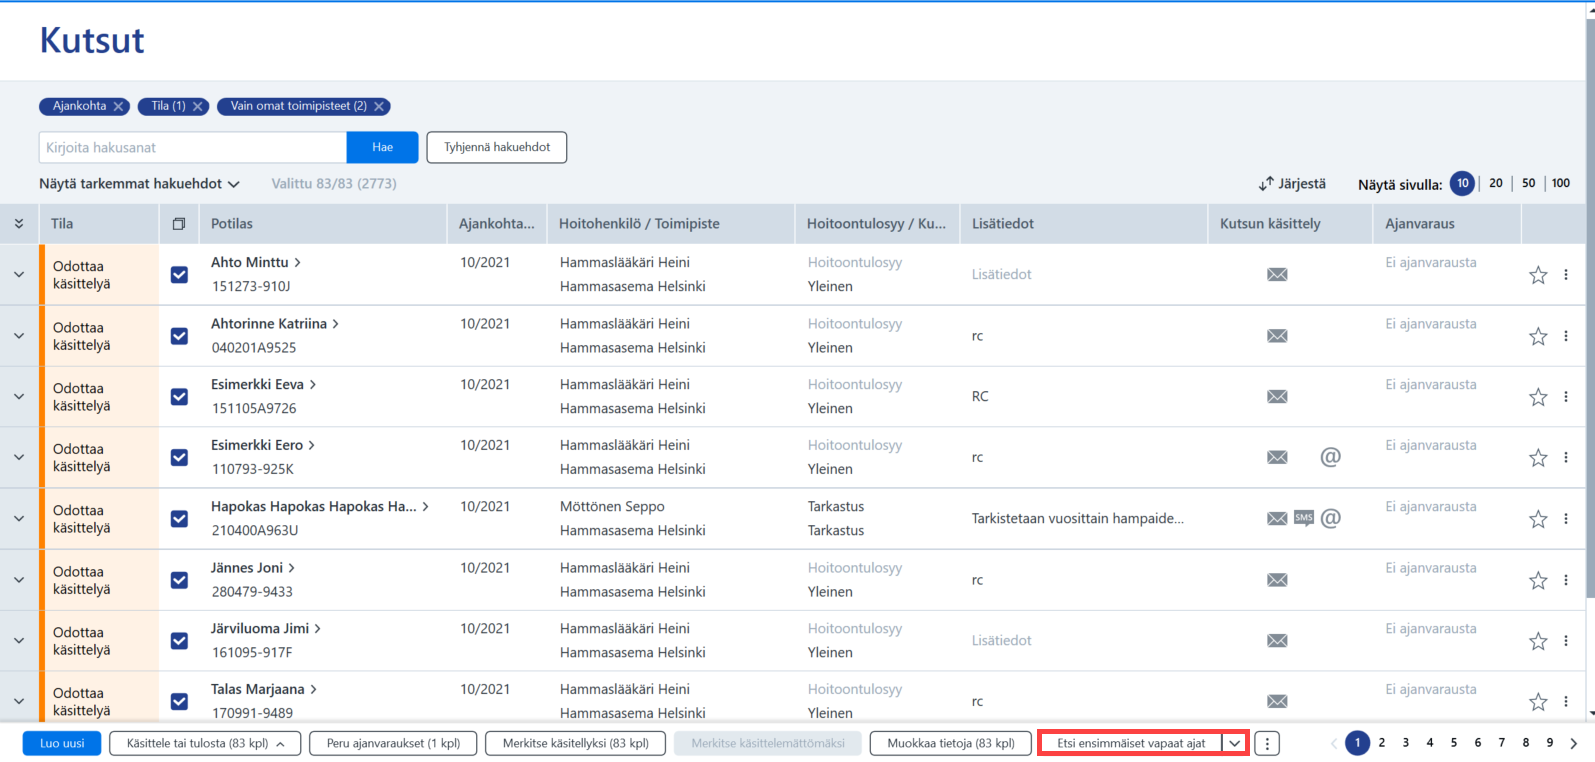Uncheck the Järviluoma Jimi row checkbox
The height and width of the screenshot is (762, 1595).
click(179, 640)
